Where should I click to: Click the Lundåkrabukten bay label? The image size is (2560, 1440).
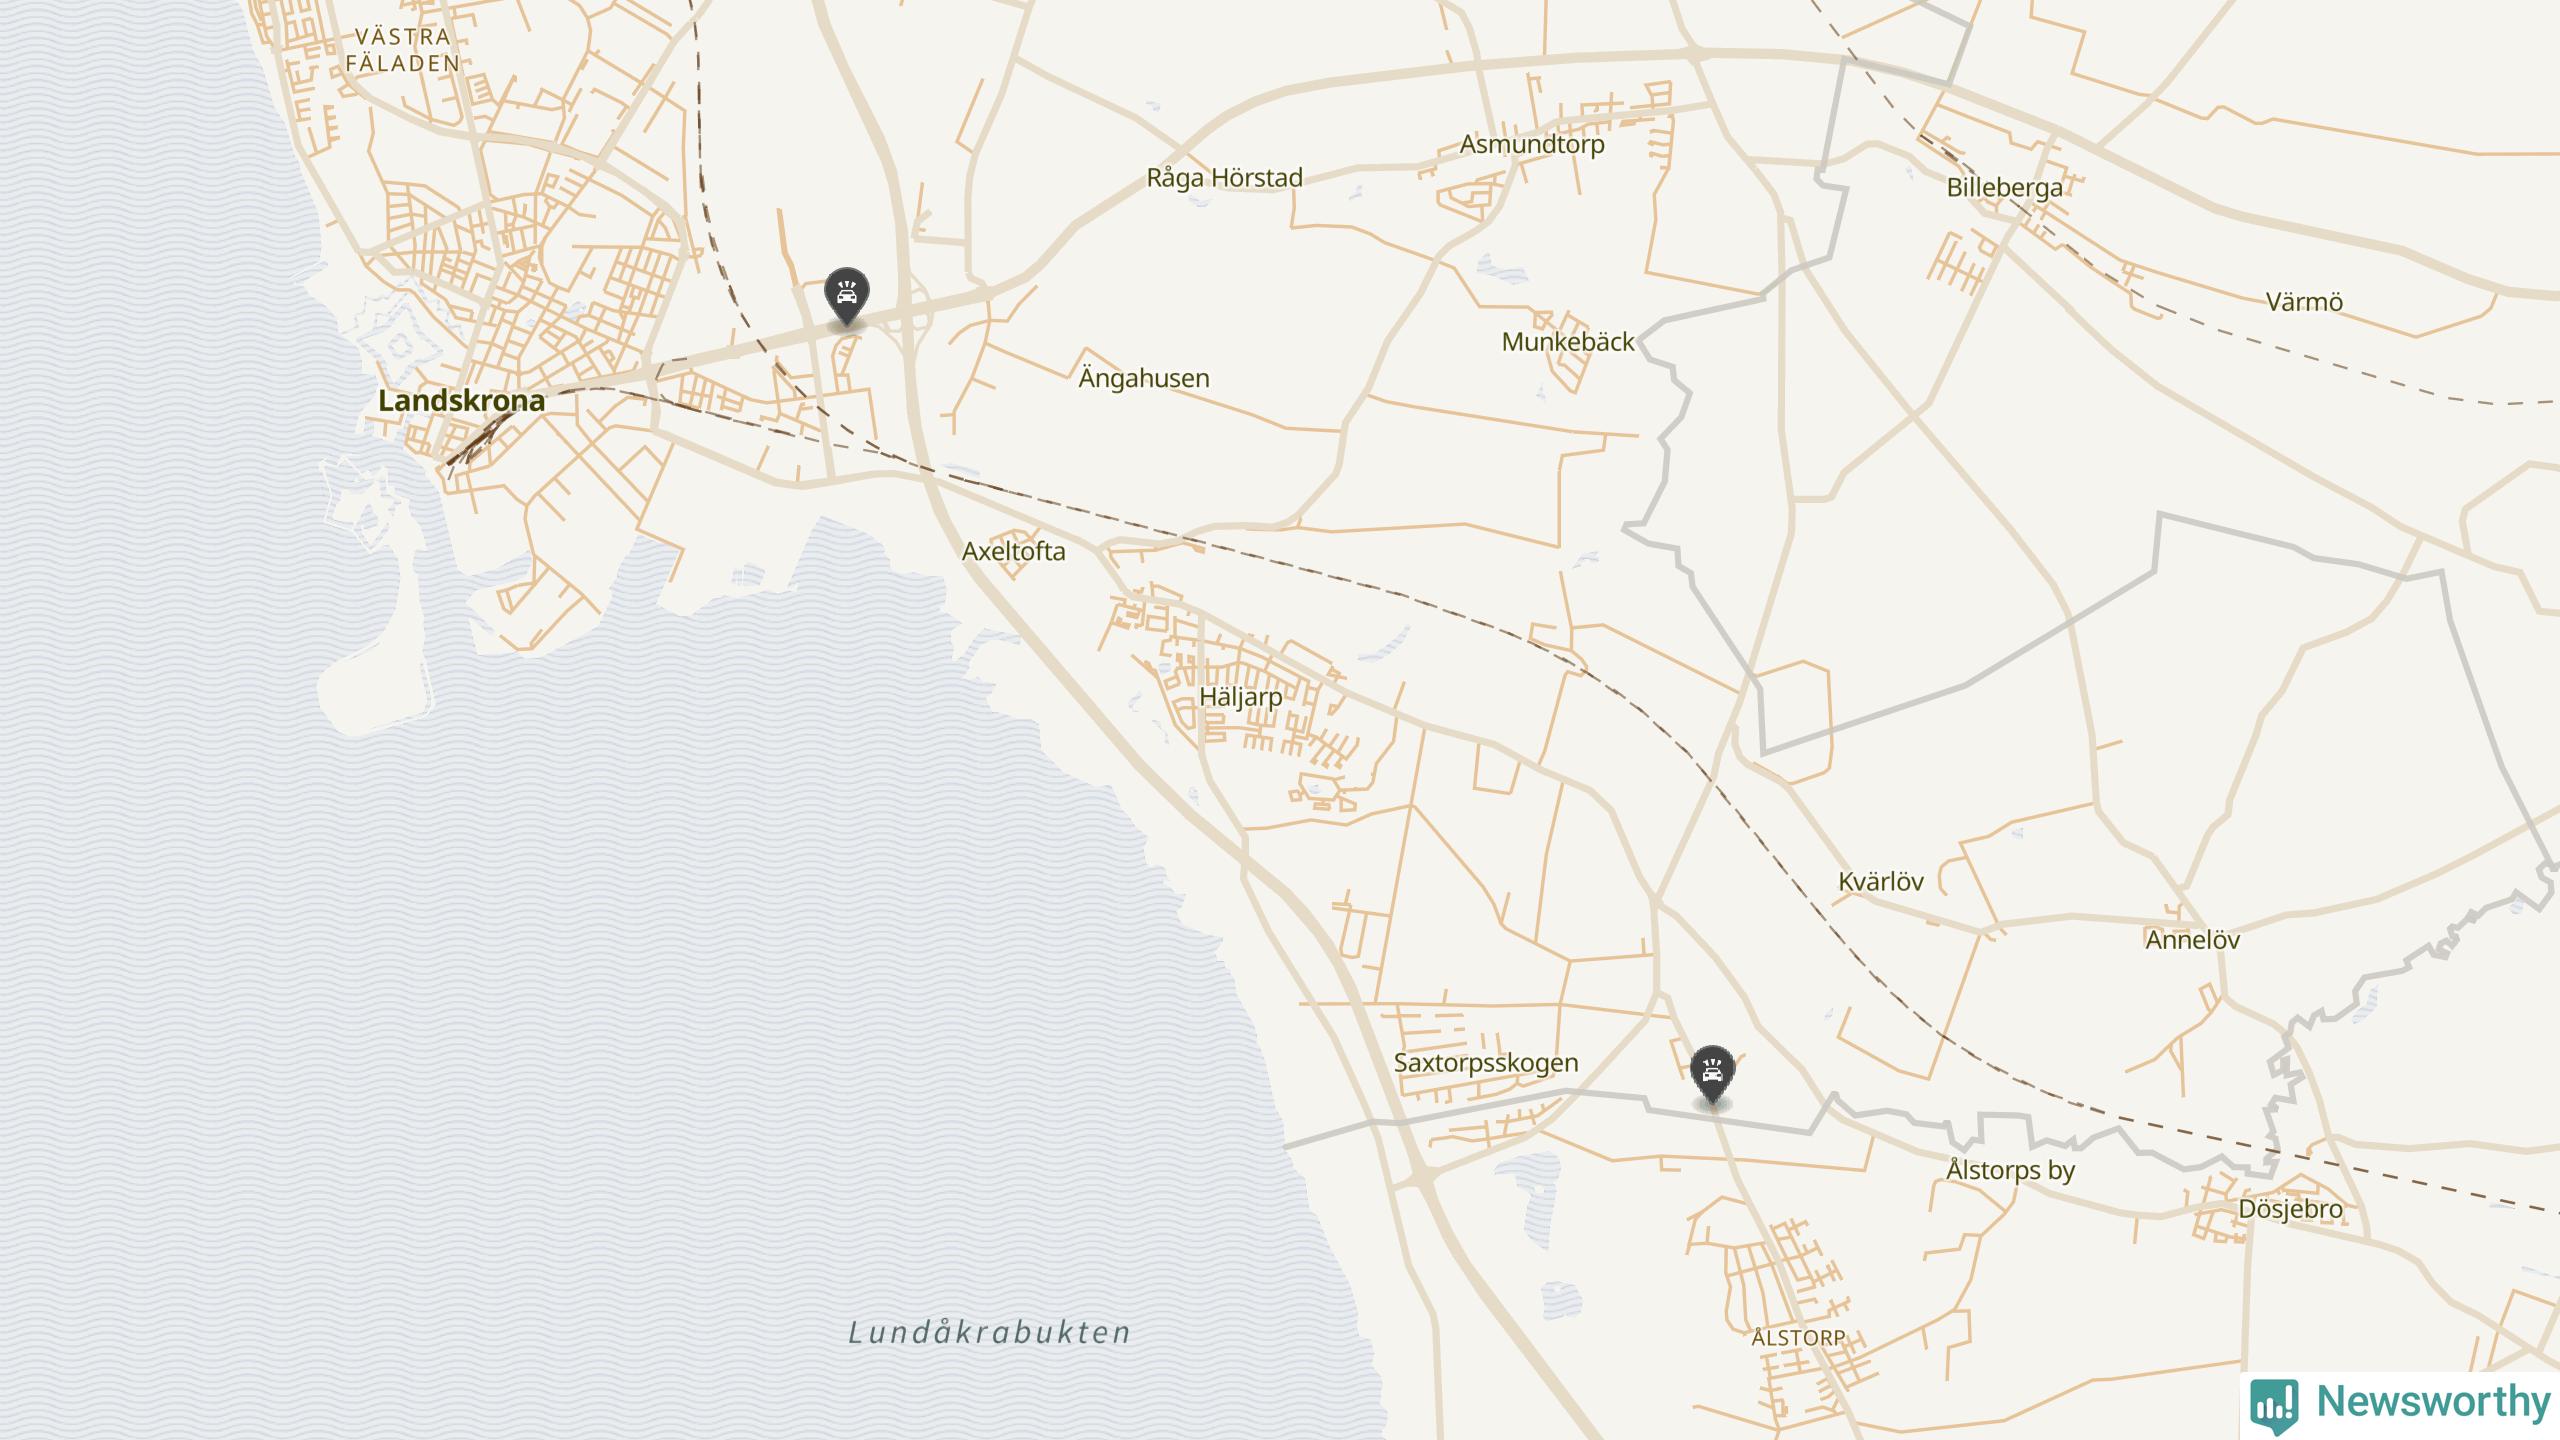(x=989, y=1333)
